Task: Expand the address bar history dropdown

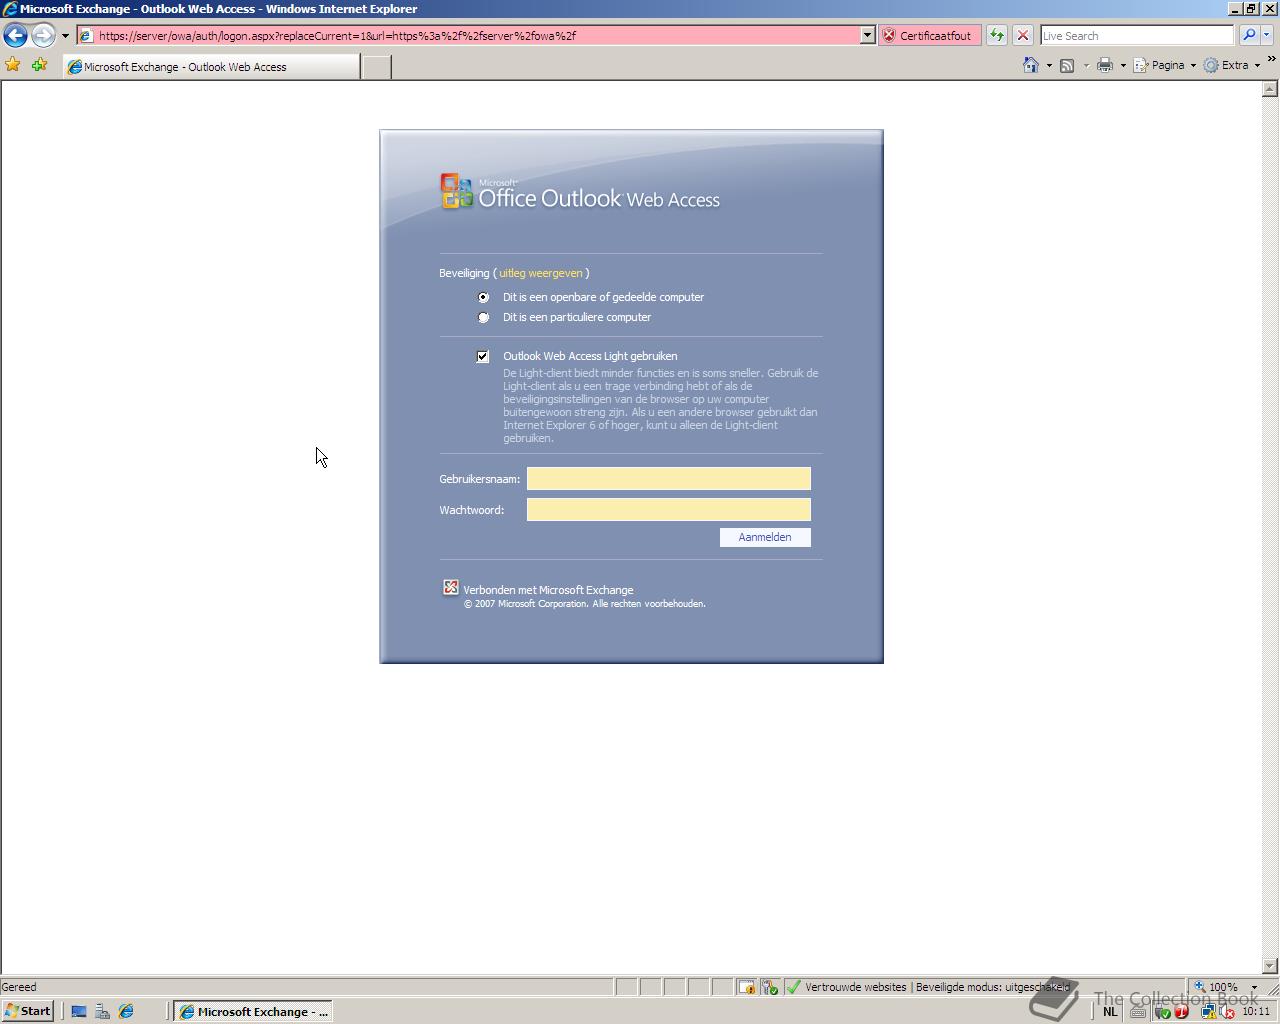Action: coord(867,36)
